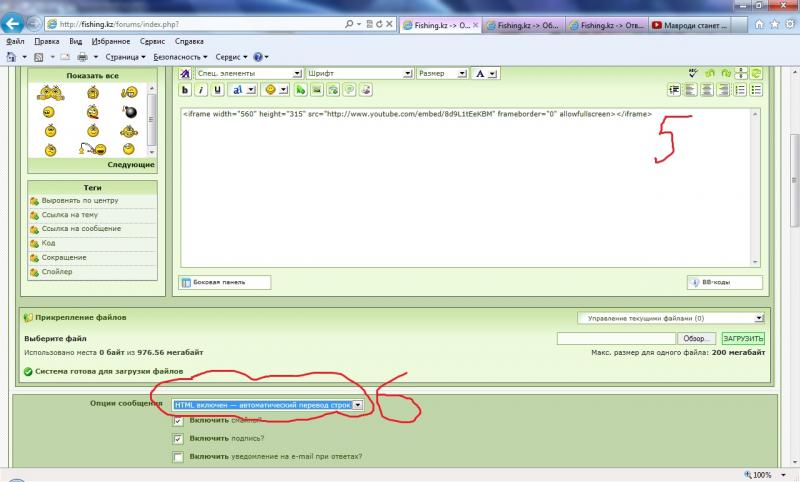Click the browser back arrow
The image size is (800, 482).
tap(16, 22)
